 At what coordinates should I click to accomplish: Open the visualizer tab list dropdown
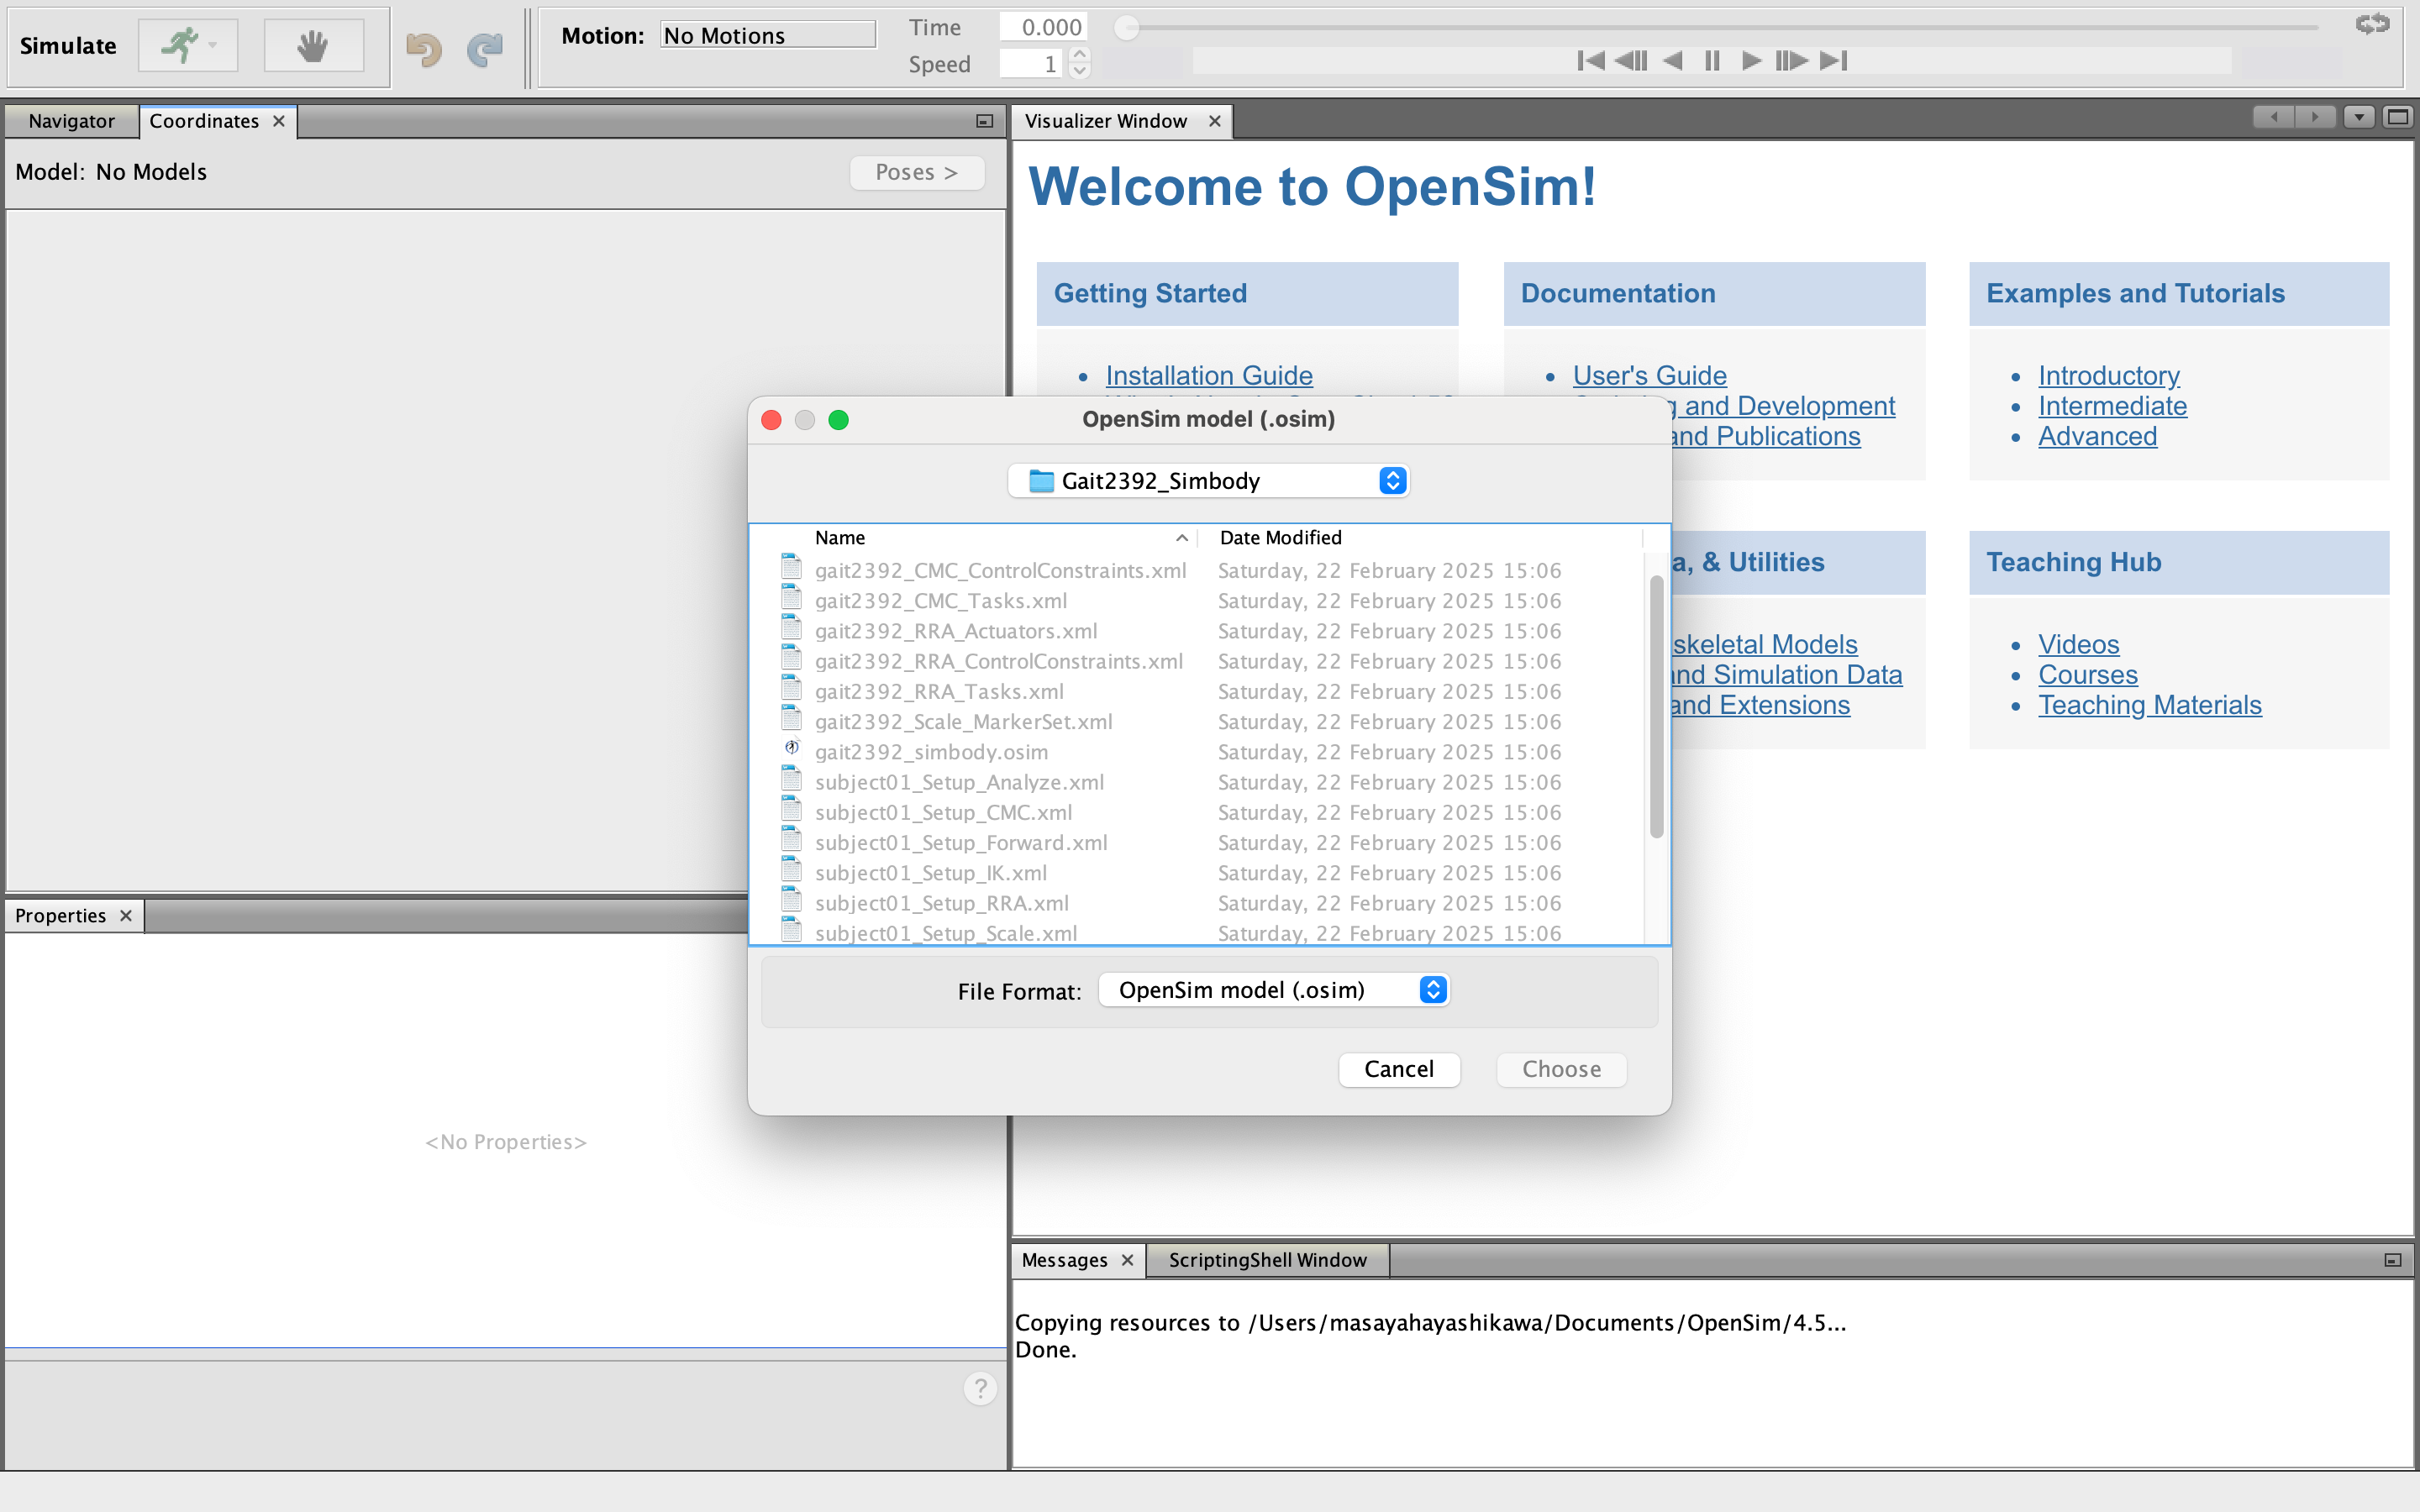pos(2358,117)
